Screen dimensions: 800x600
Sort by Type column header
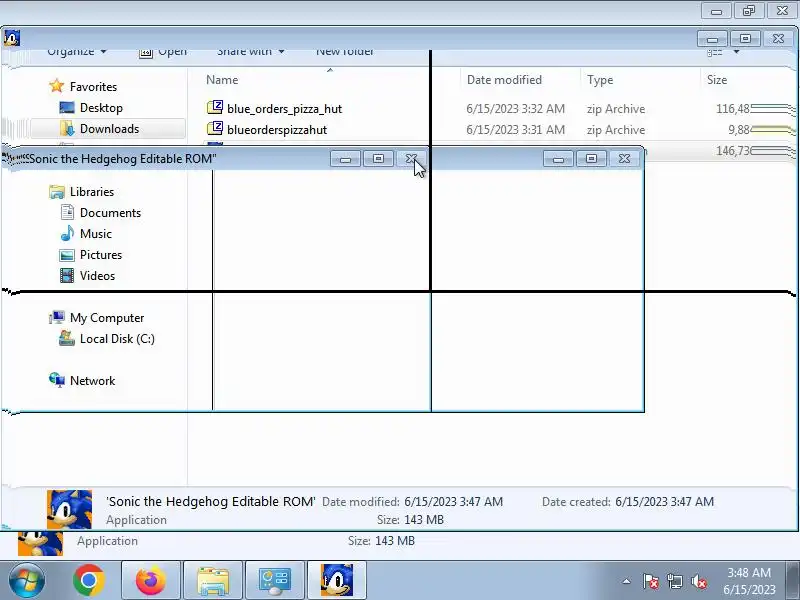(x=600, y=80)
